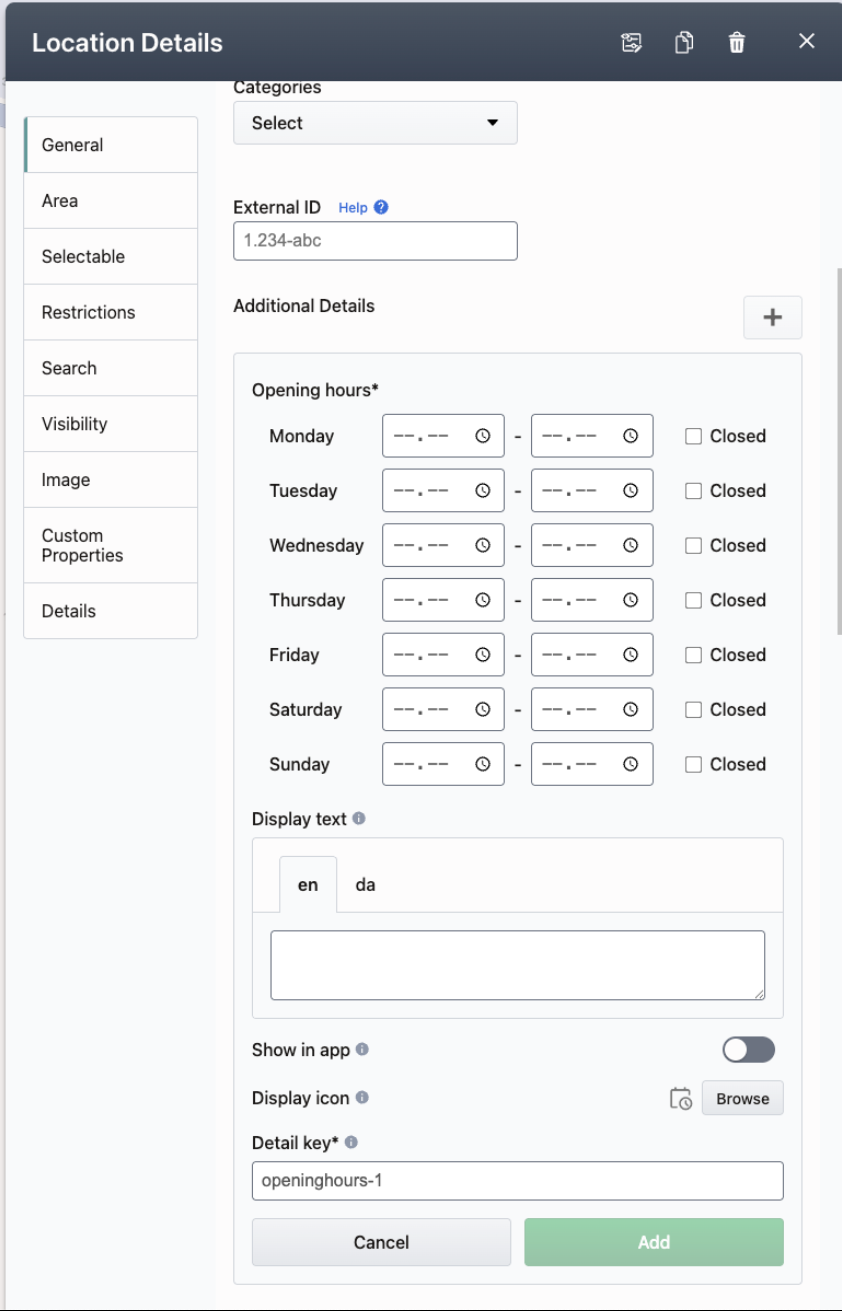The height and width of the screenshot is (1311, 842).
Task: Select the da language tab
Action: (x=365, y=885)
